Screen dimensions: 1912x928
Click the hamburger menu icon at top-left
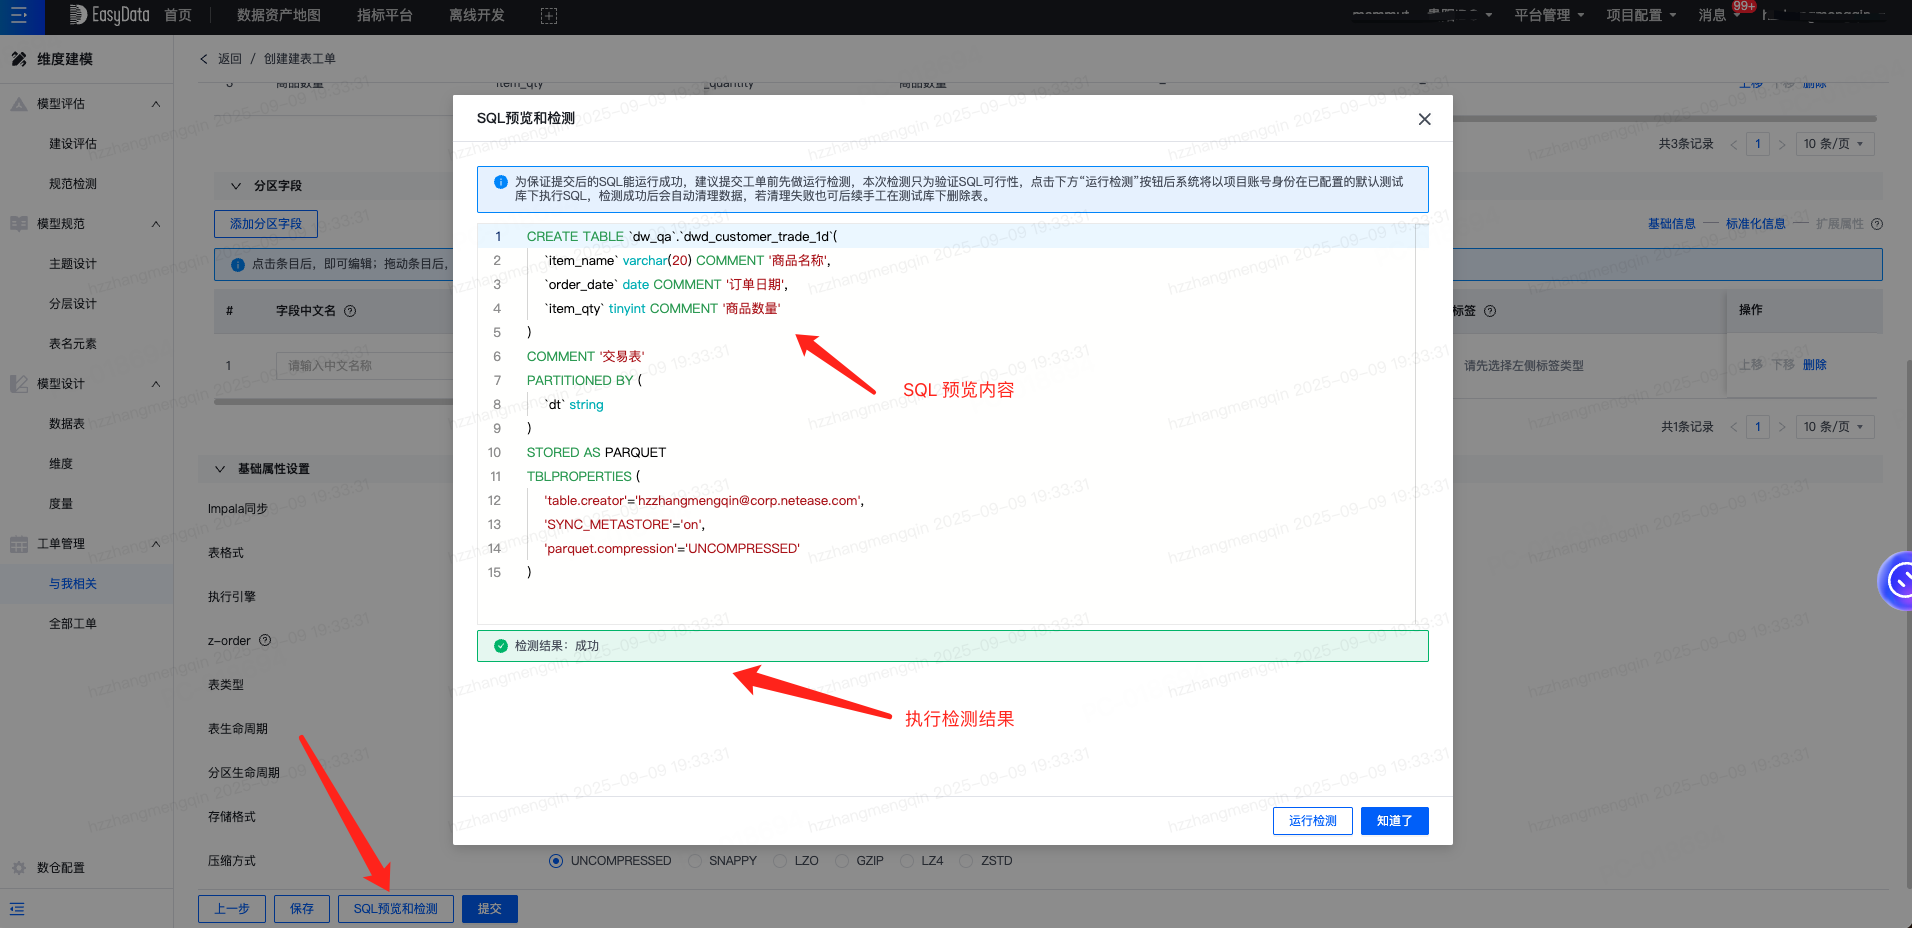[x=19, y=16]
